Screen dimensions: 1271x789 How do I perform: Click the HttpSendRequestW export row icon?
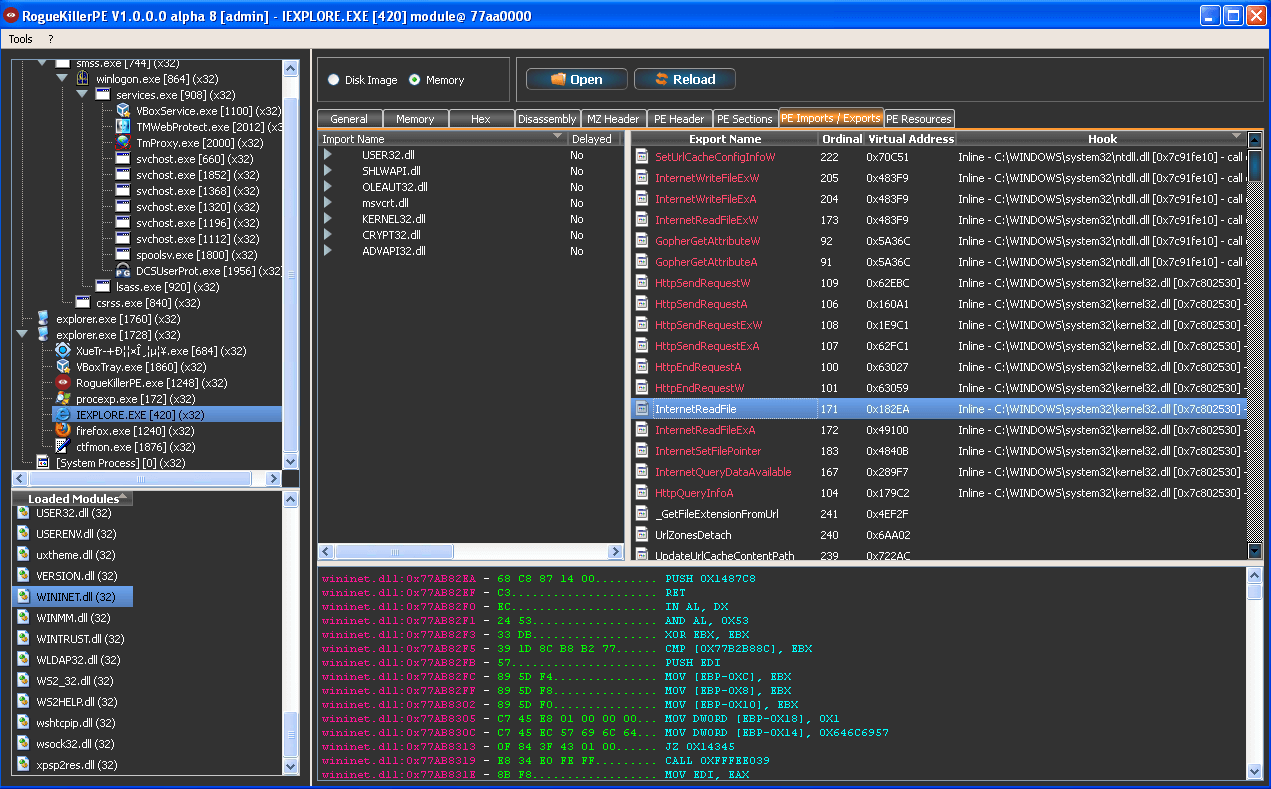point(642,283)
